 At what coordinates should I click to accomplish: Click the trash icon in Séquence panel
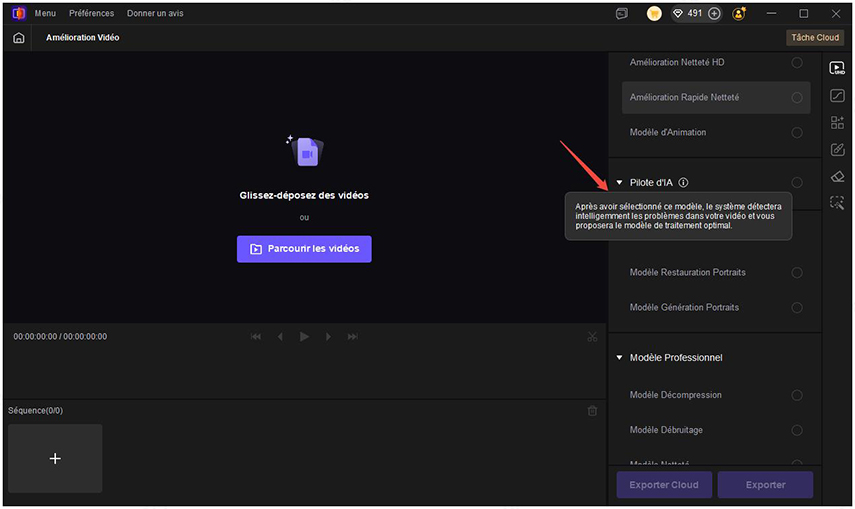[592, 411]
